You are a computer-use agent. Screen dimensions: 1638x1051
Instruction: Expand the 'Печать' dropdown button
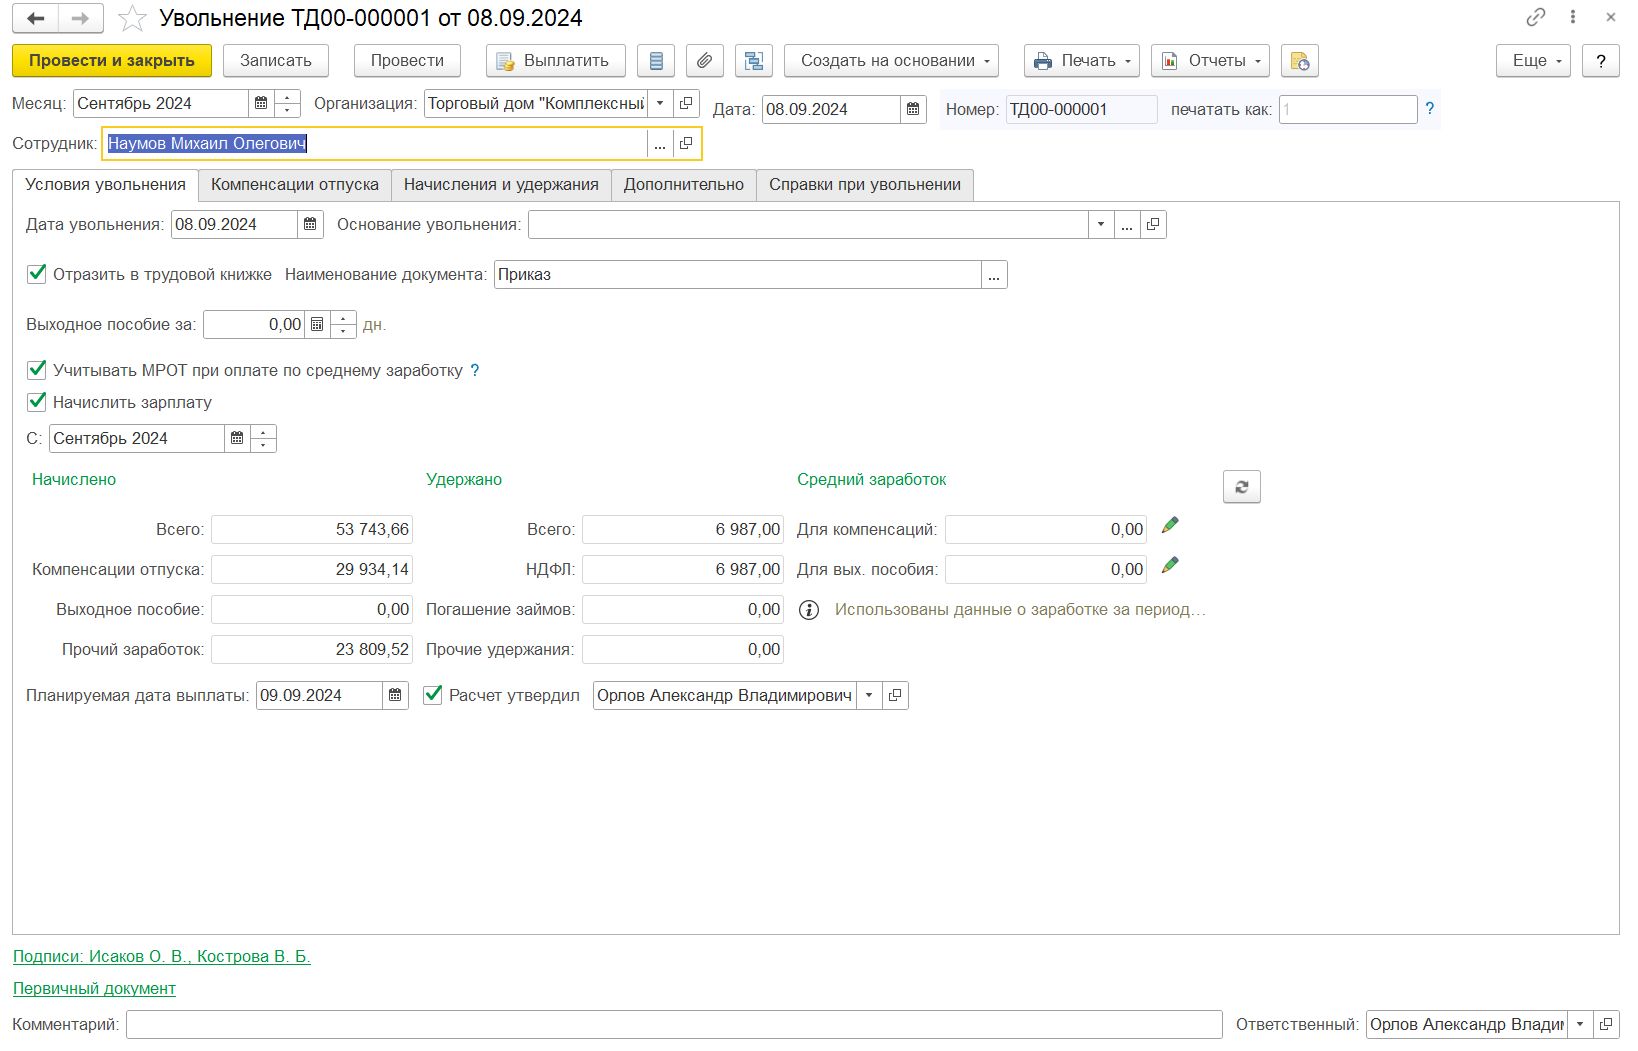tap(1082, 61)
